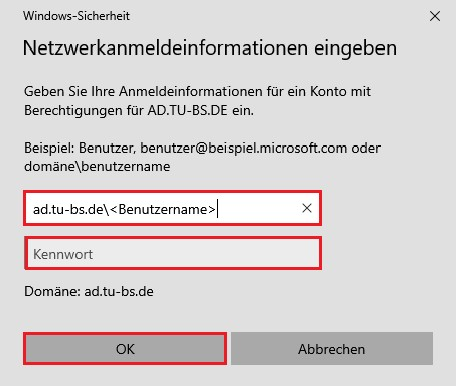
Task: Confirm credentials with the OK button
Action: click(x=125, y=349)
